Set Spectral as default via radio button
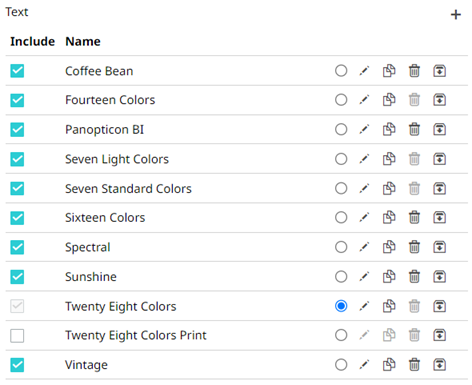472x385 pixels. point(341,247)
